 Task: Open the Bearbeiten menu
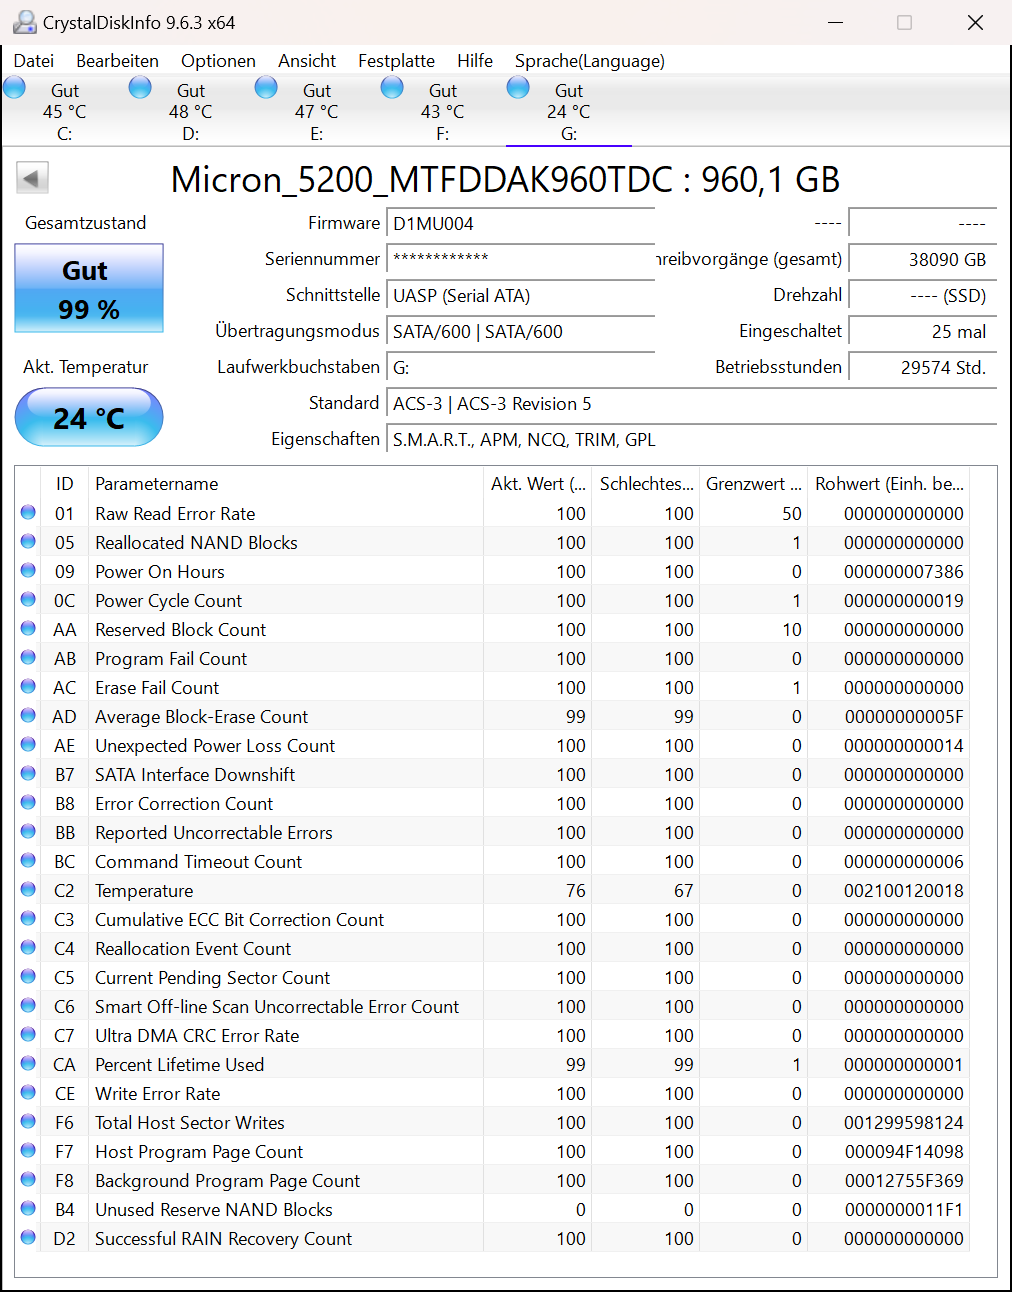pos(118,61)
